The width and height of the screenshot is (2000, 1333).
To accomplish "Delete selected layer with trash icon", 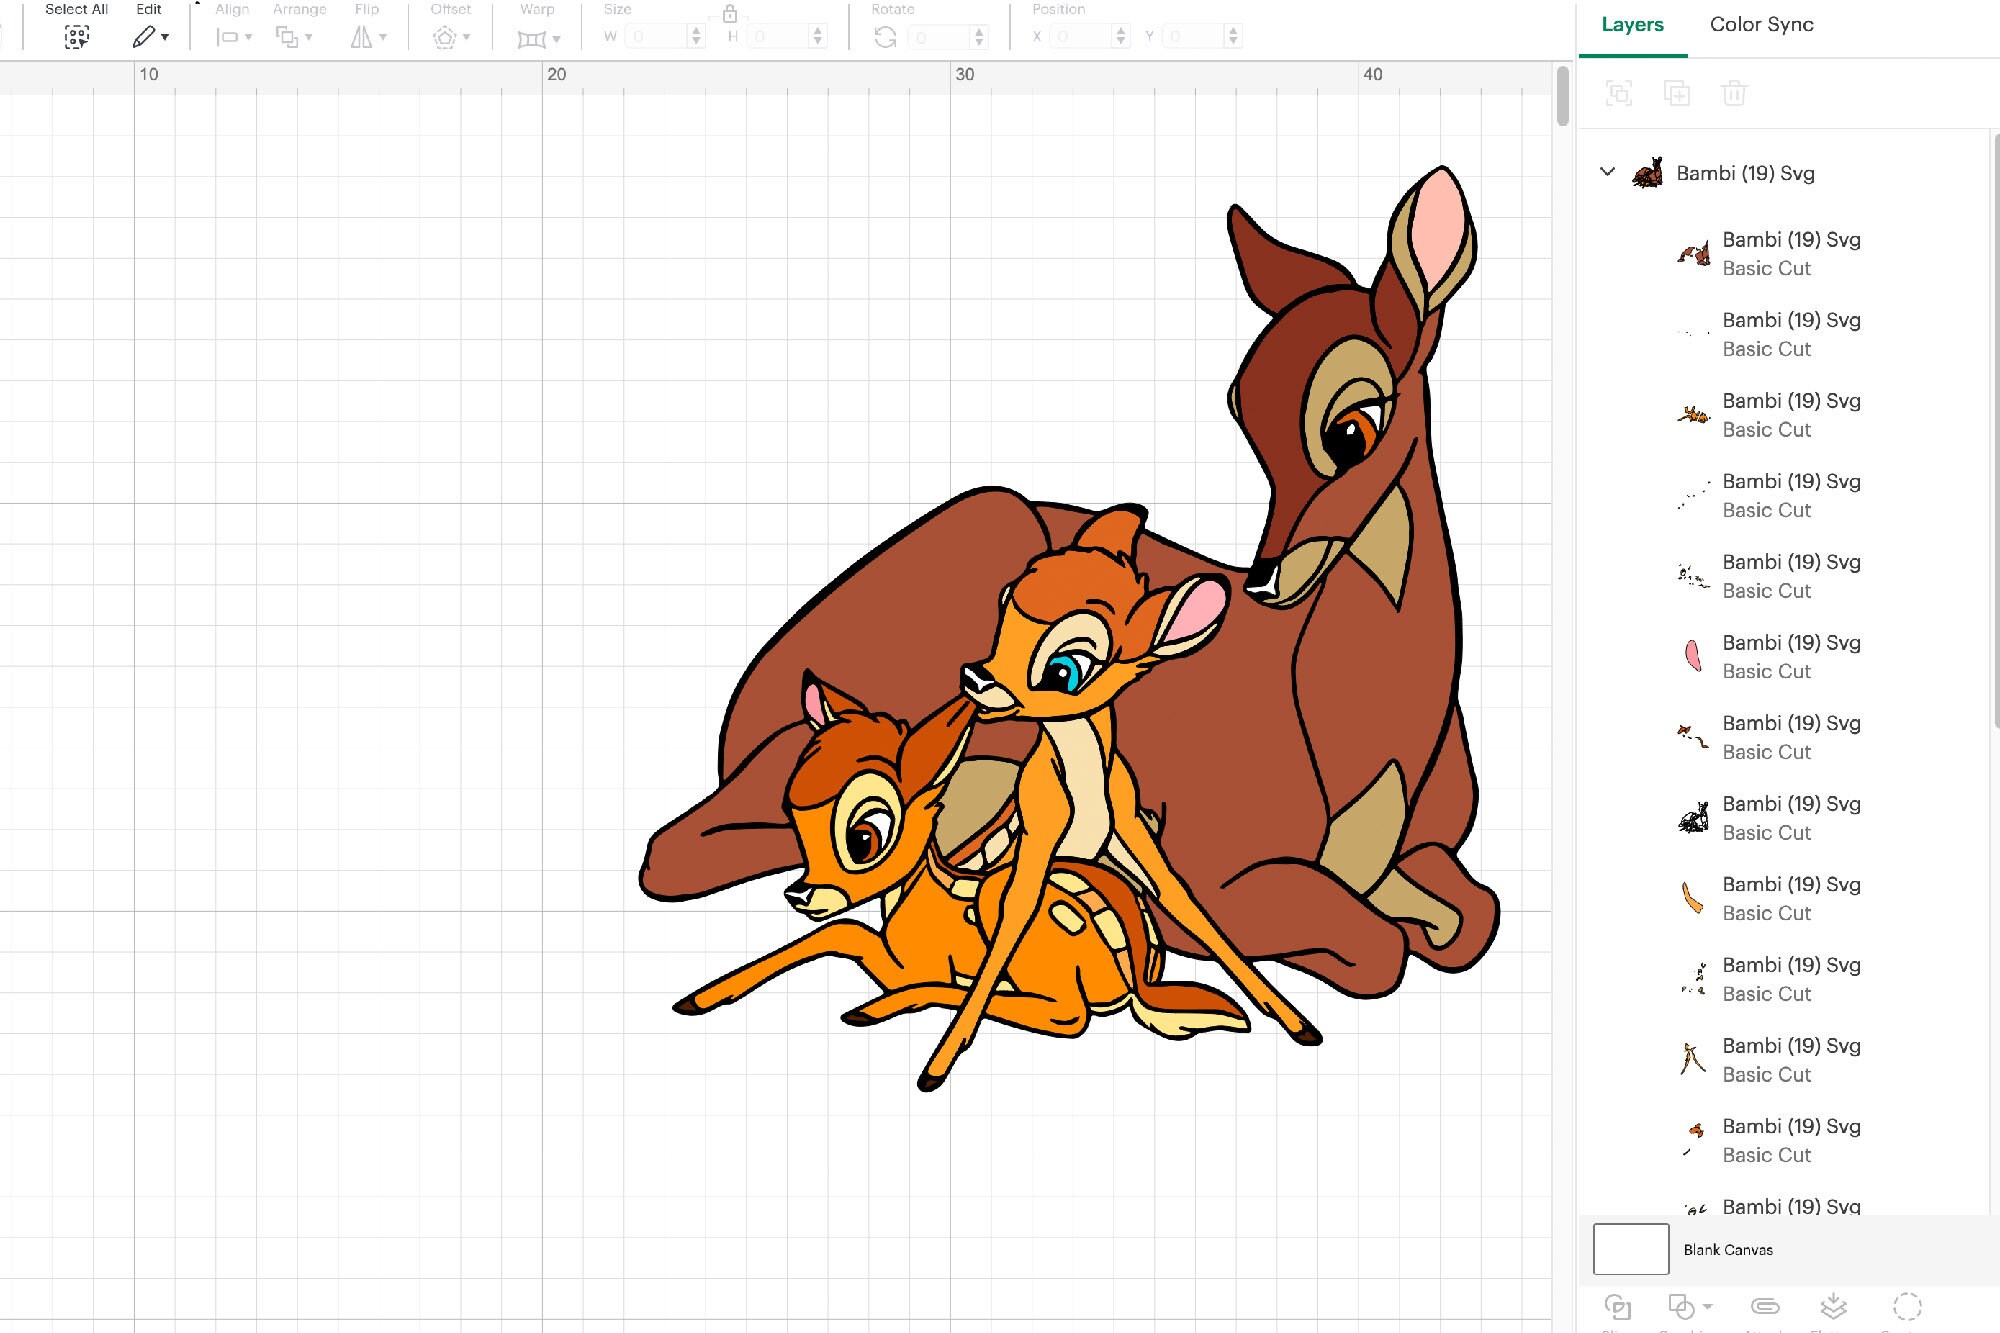I will [x=1735, y=93].
